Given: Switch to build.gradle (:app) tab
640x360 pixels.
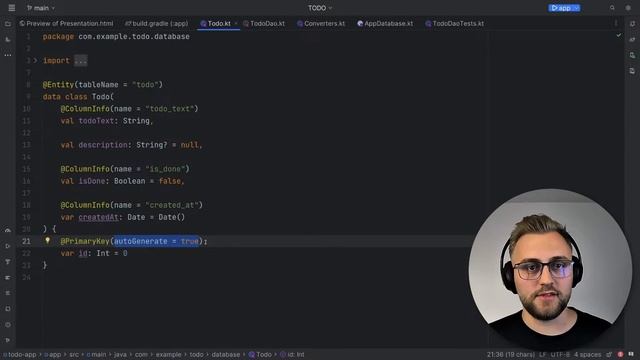Looking at the screenshot, I should tap(157, 23).
